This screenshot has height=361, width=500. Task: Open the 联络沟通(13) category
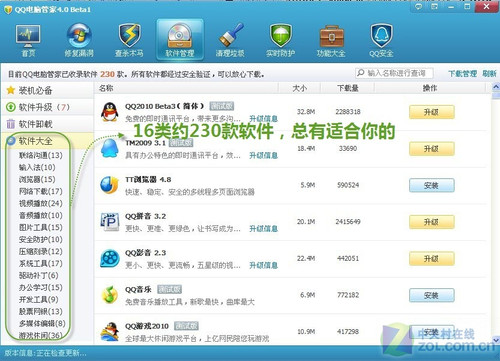[41, 155]
